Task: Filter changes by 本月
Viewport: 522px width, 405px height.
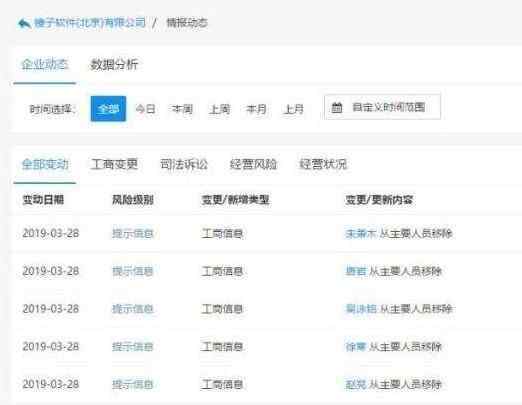Action: point(256,109)
